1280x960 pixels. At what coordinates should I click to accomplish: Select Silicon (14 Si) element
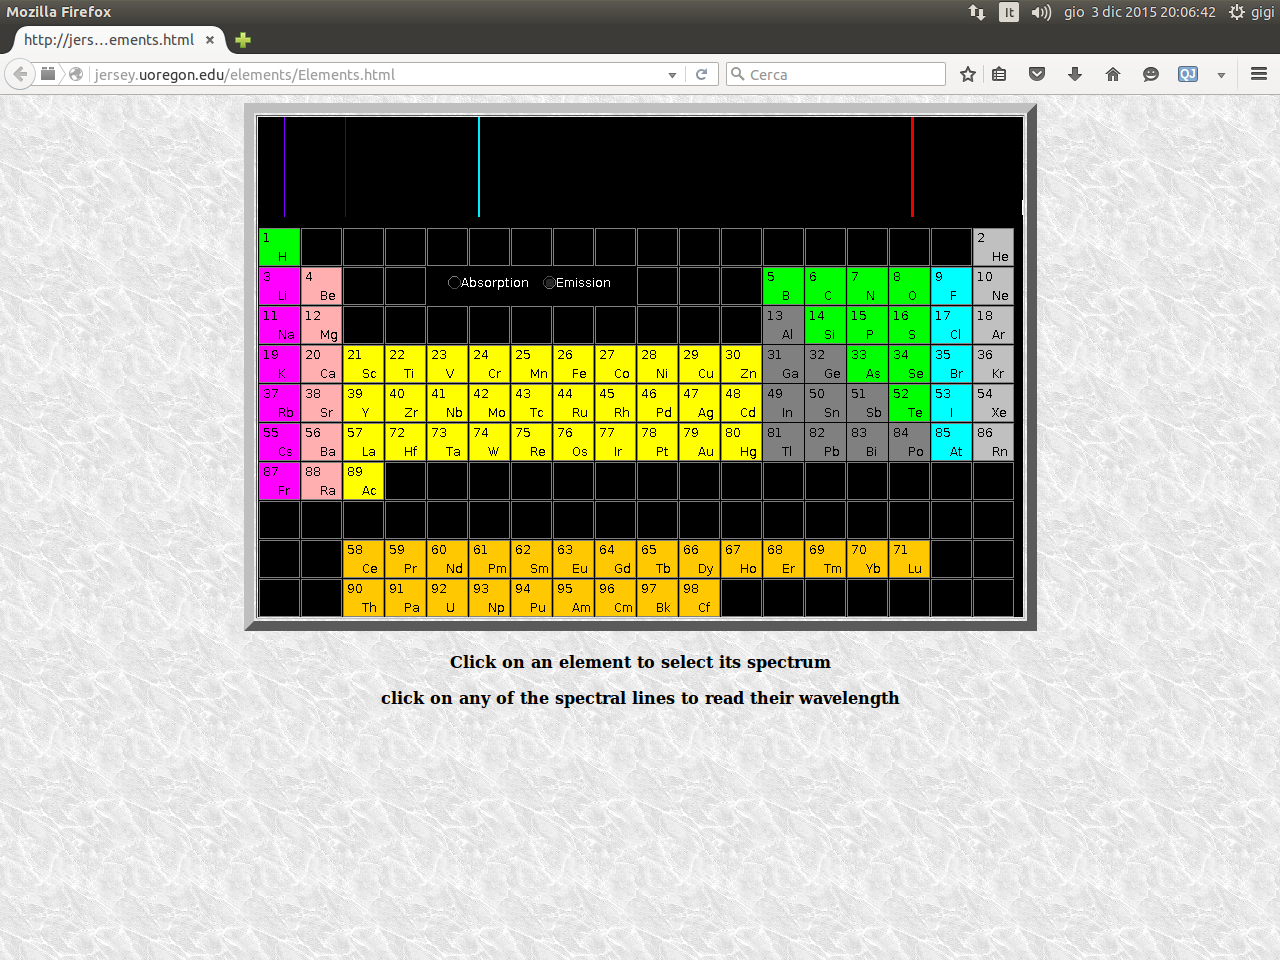(826, 325)
